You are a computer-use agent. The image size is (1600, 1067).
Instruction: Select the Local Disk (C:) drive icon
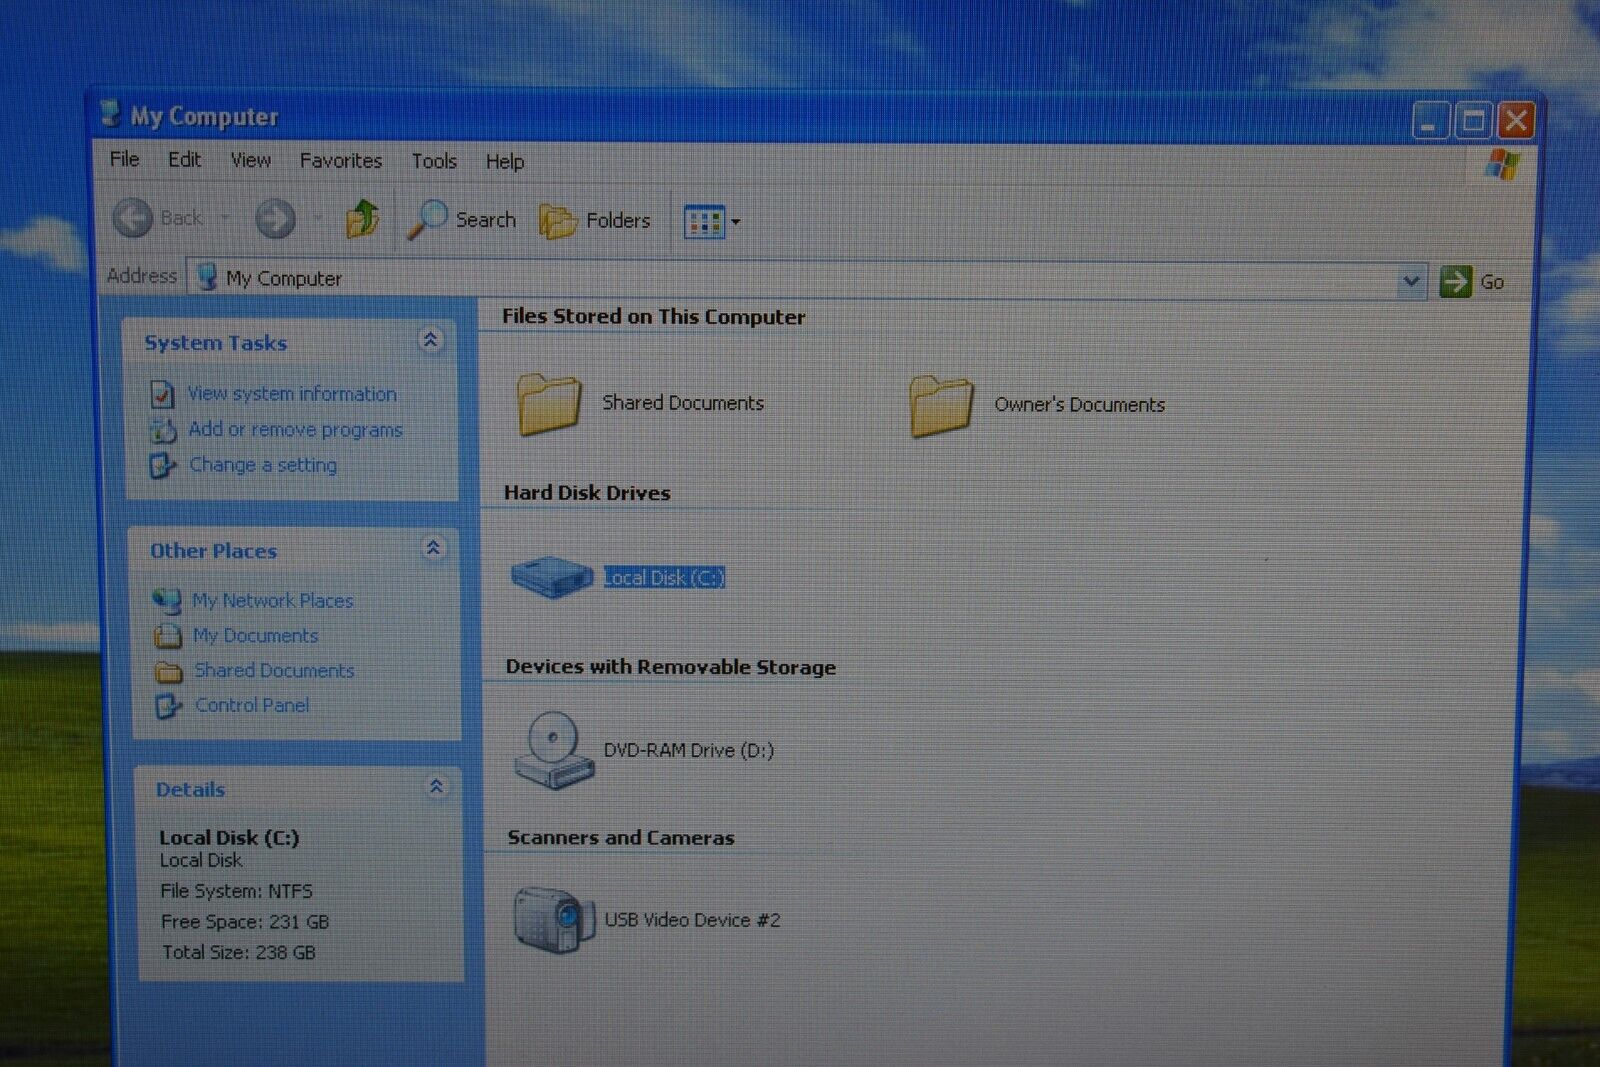pos(551,576)
